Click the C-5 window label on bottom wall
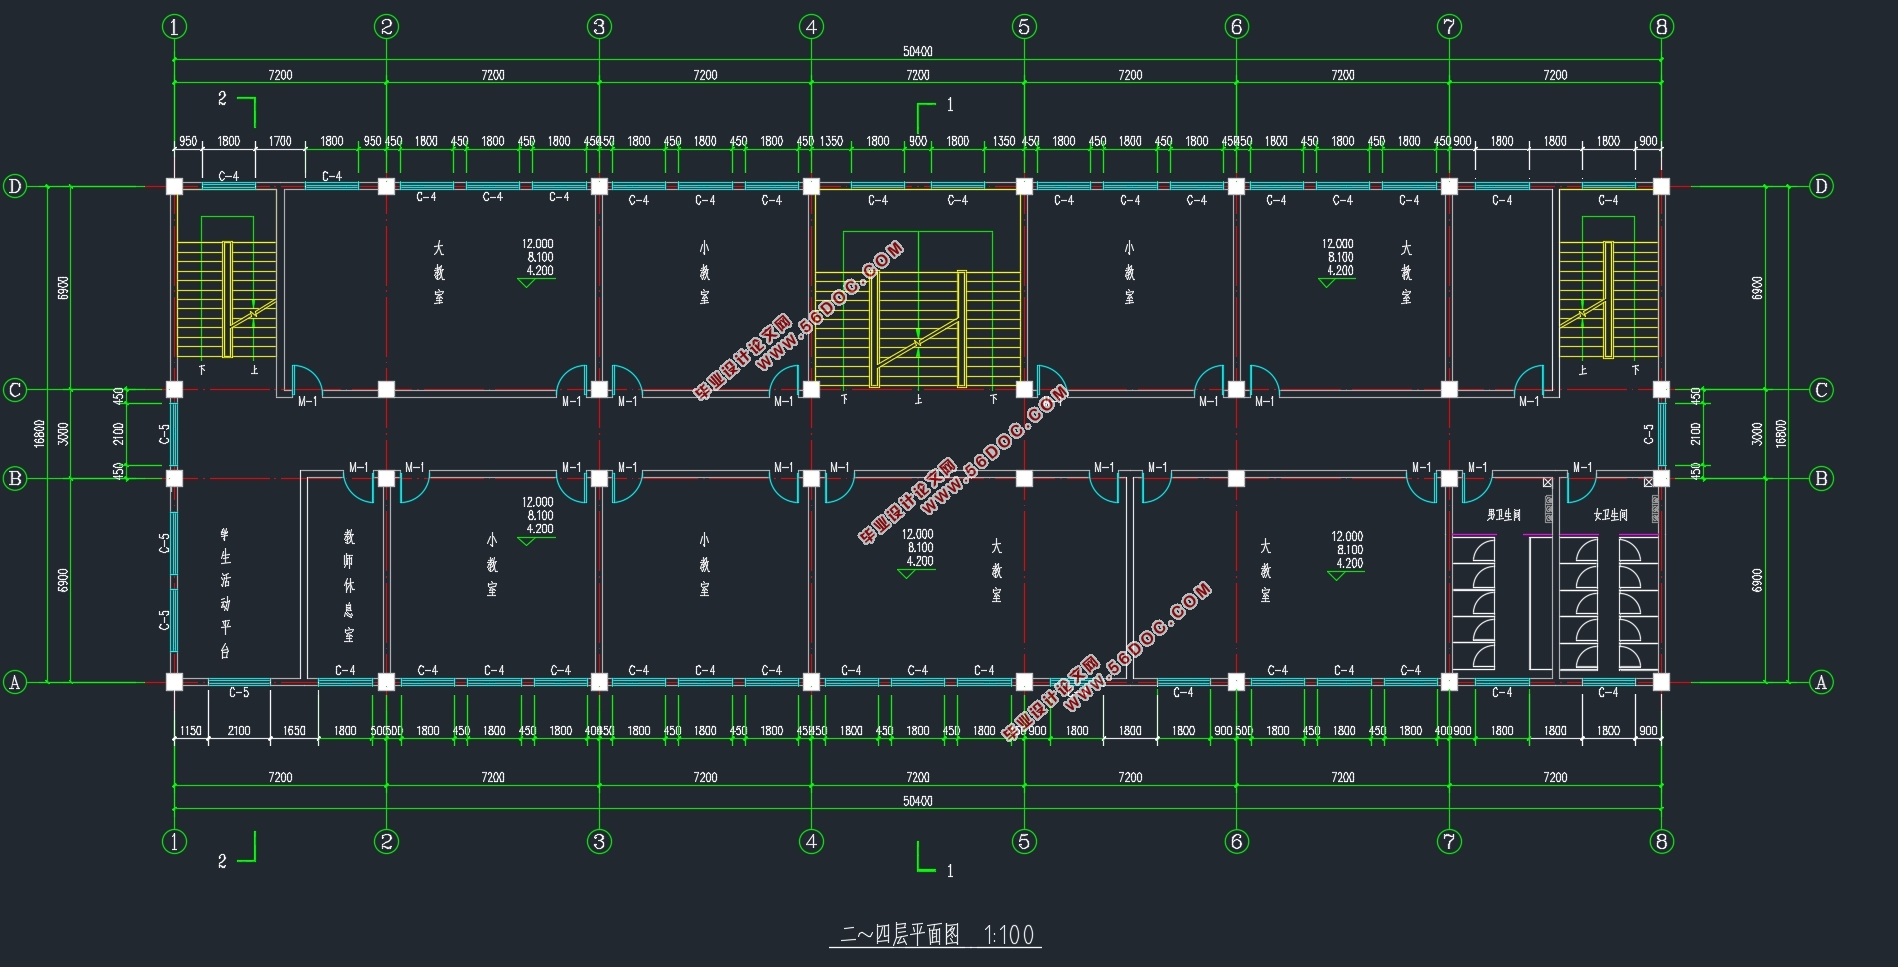 click(x=239, y=692)
